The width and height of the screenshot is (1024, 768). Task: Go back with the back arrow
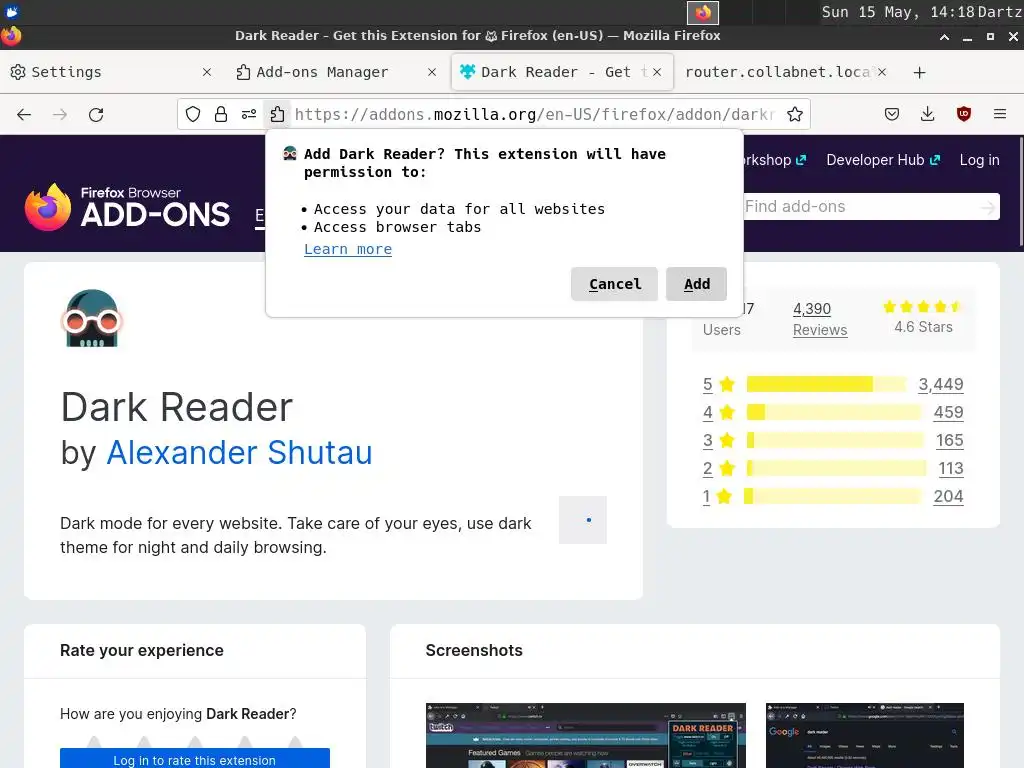point(24,115)
